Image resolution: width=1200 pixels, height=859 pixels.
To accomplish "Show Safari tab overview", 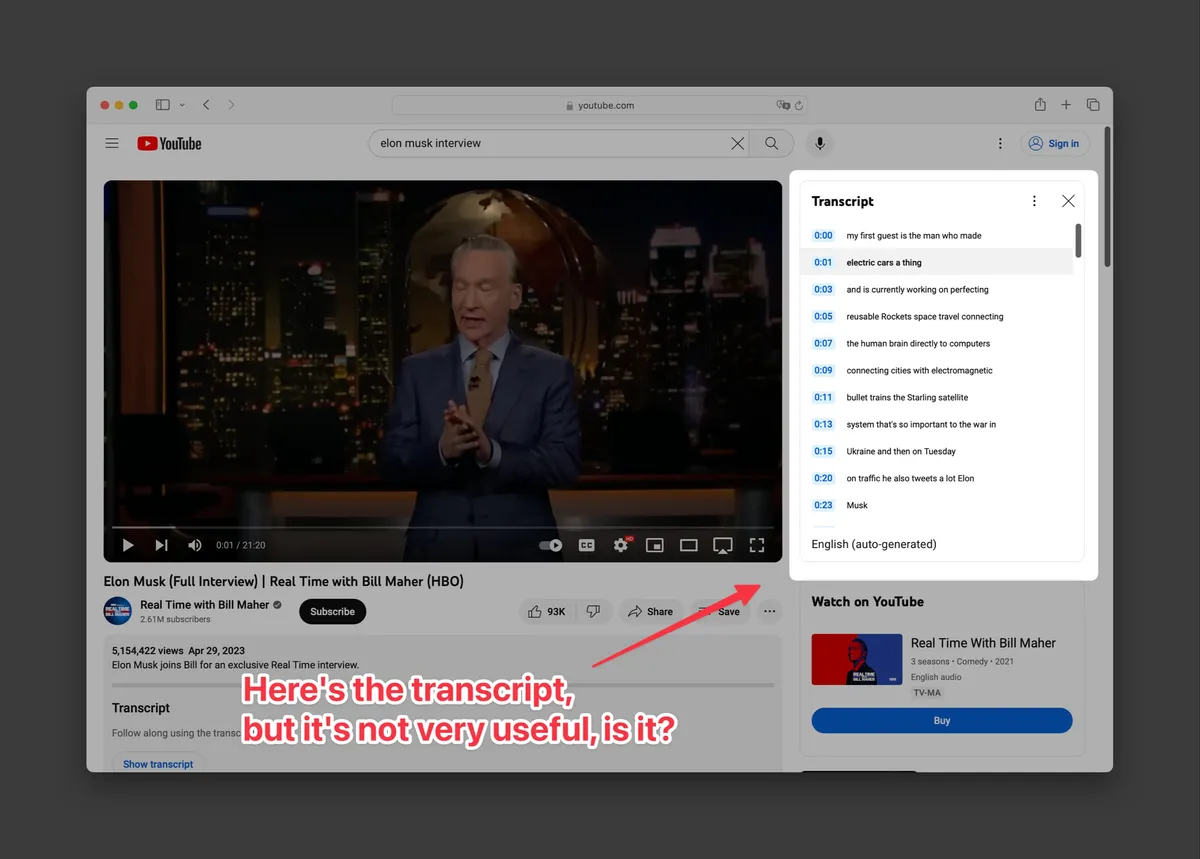I will tap(1093, 105).
